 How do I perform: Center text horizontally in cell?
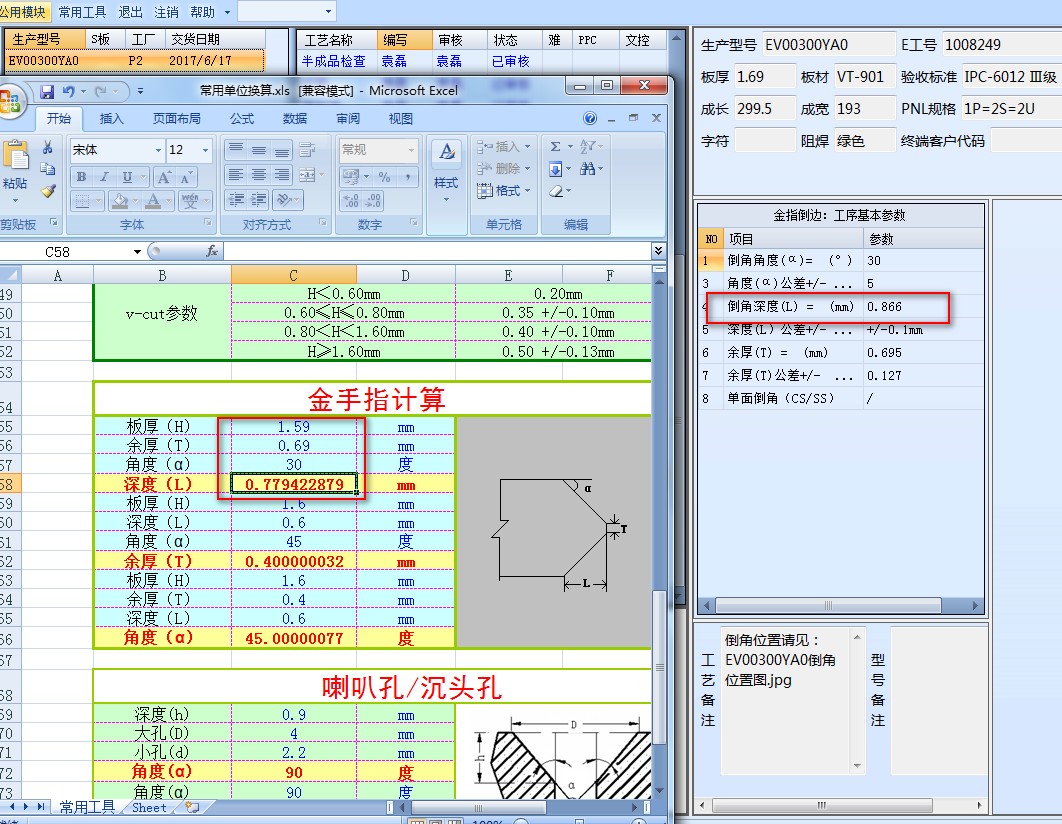[x=259, y=175]
